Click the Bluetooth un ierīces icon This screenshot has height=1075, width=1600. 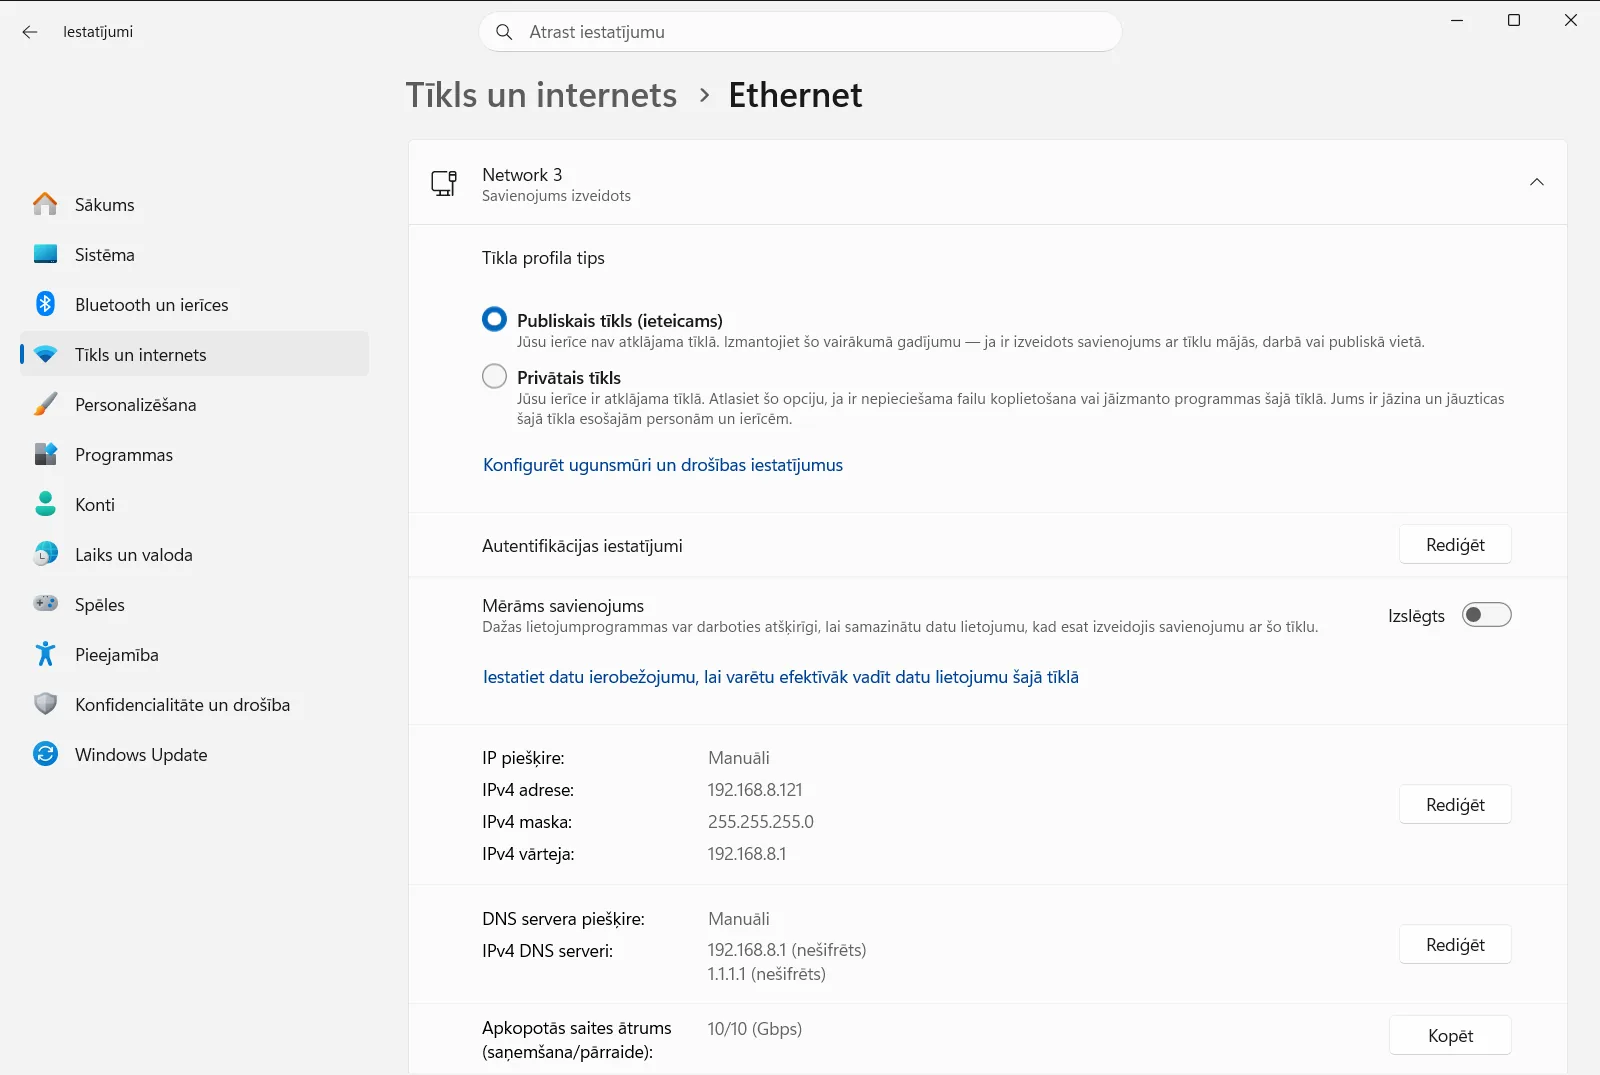pos(45,304)
